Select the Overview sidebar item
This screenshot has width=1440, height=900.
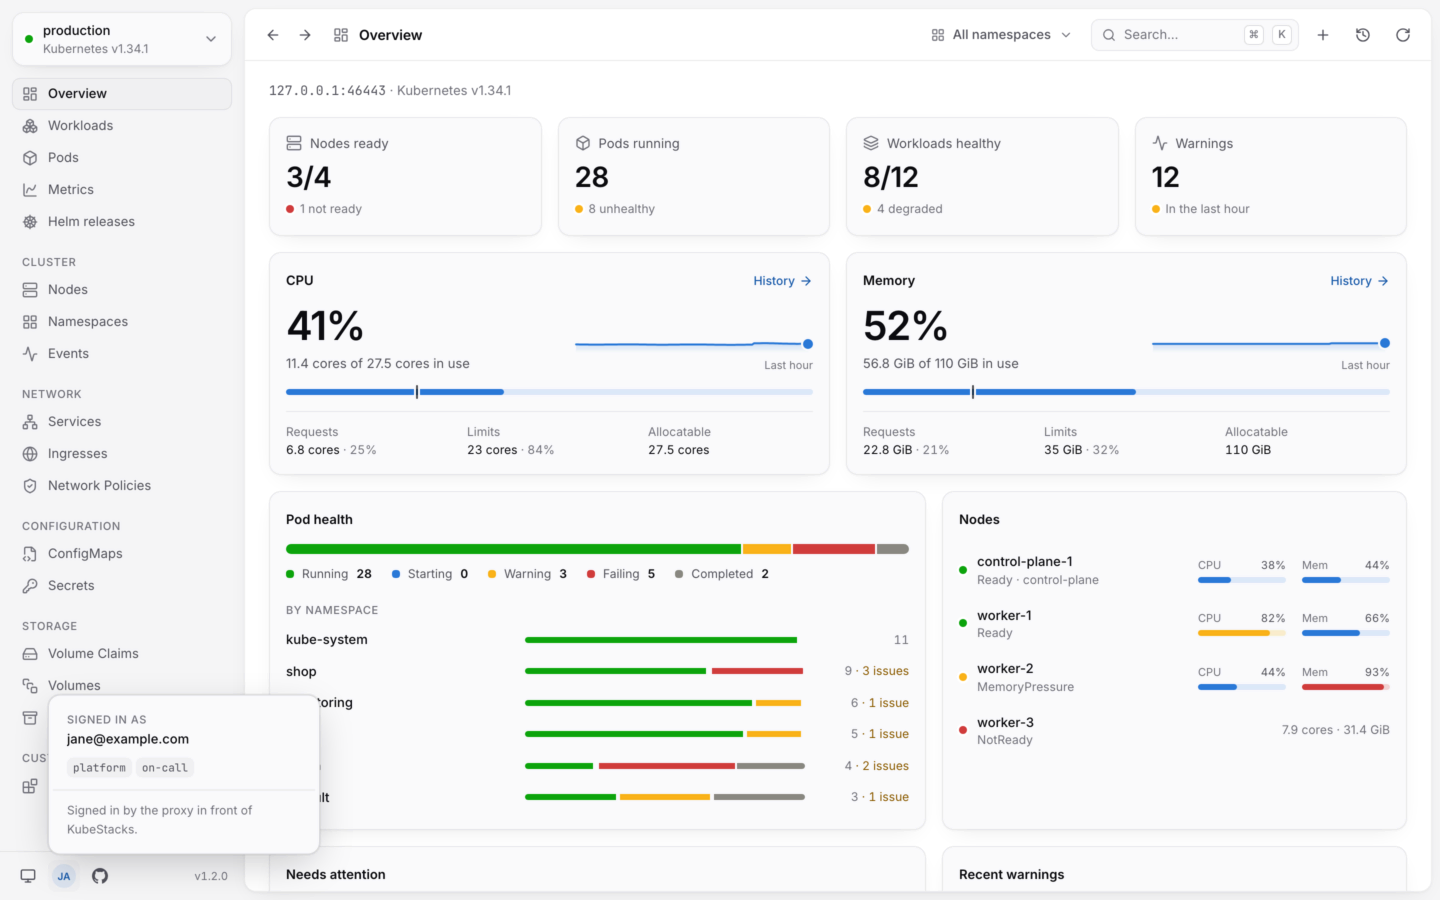pos(122,94)
